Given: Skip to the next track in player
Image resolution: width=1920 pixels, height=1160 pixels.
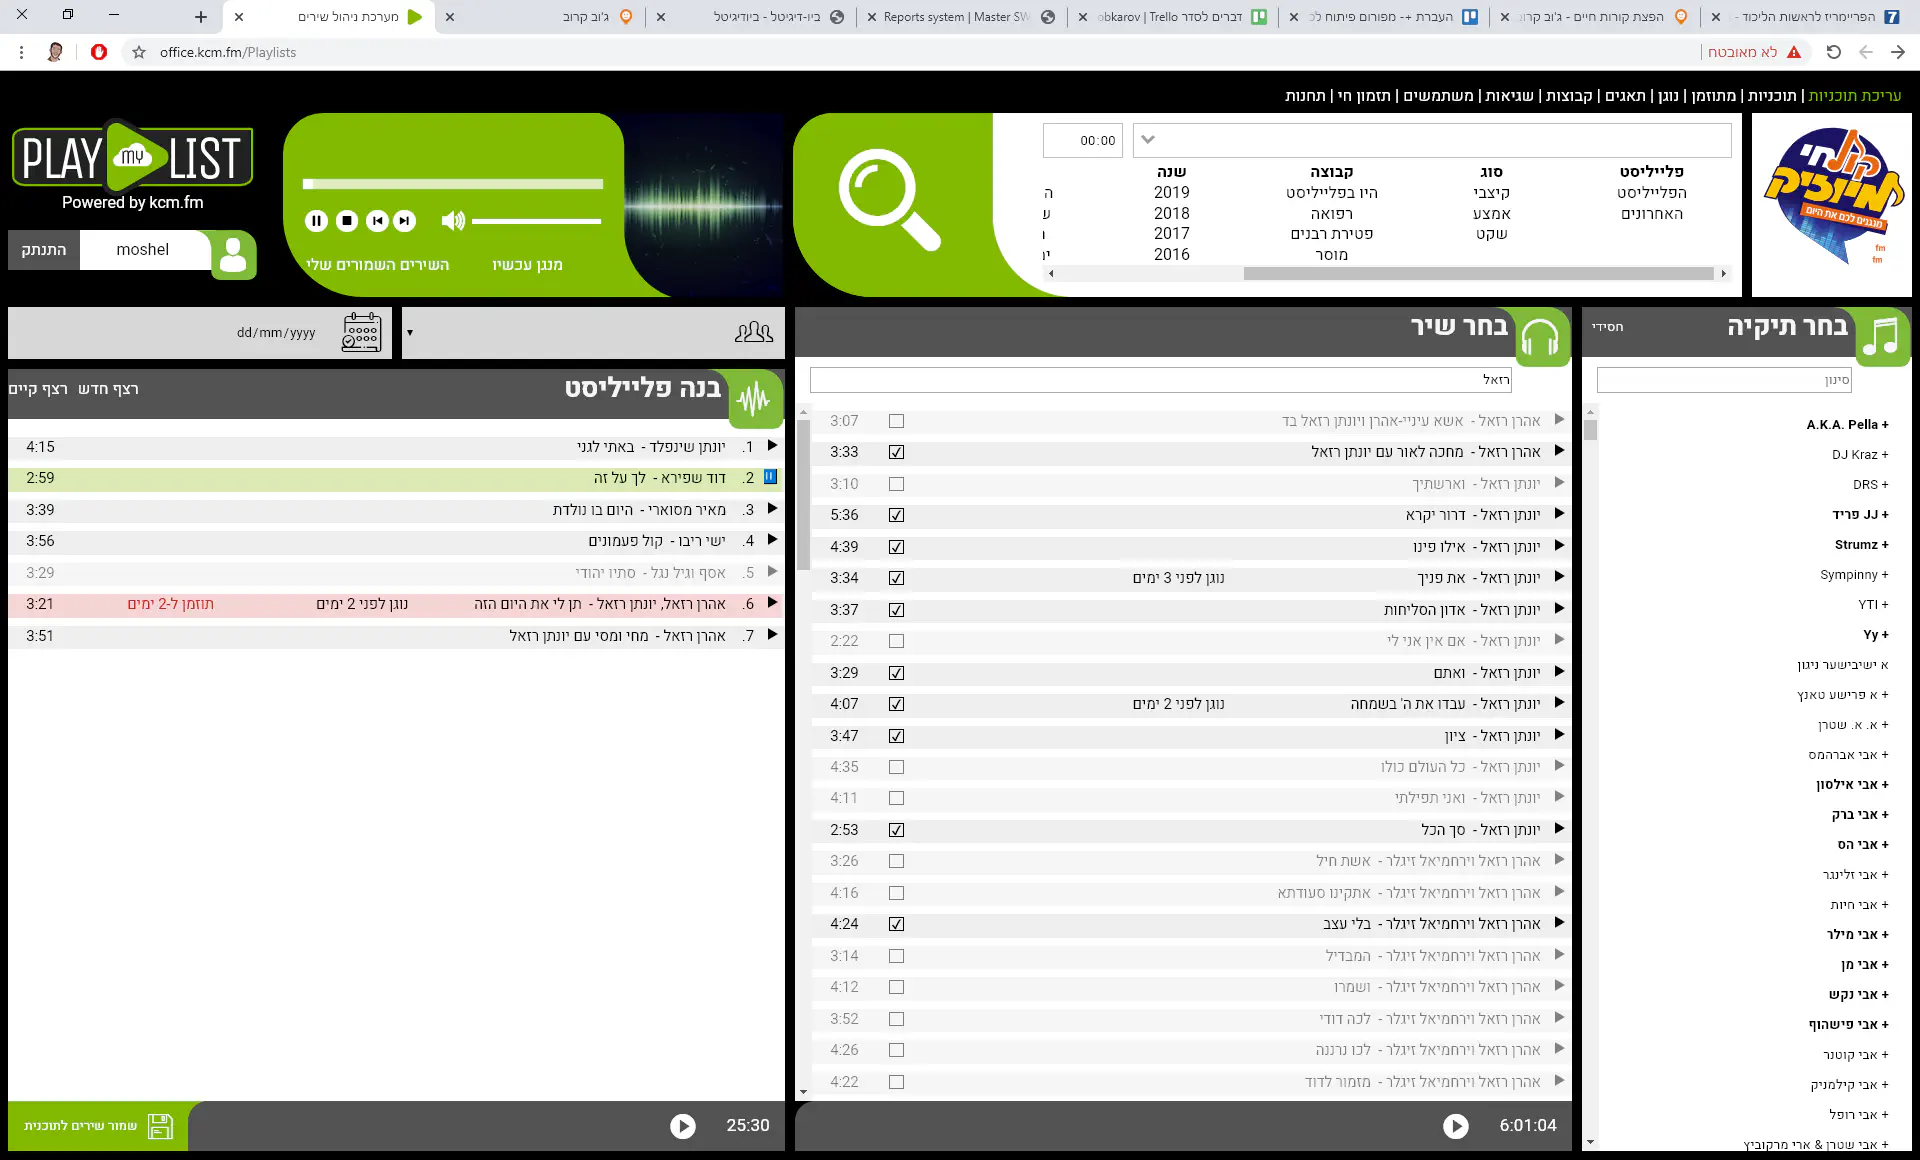Looking at the screenshot, I should 404,221.
